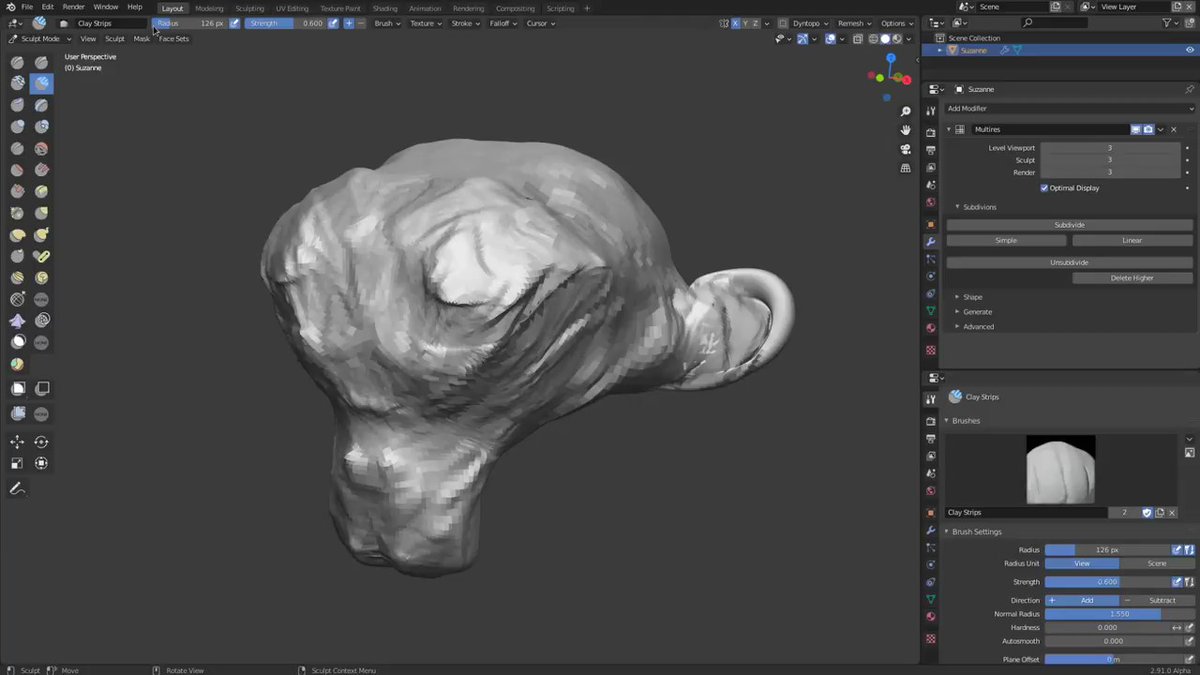
Task: Click the Unsubdivide button
Action: pos(1069,262)
